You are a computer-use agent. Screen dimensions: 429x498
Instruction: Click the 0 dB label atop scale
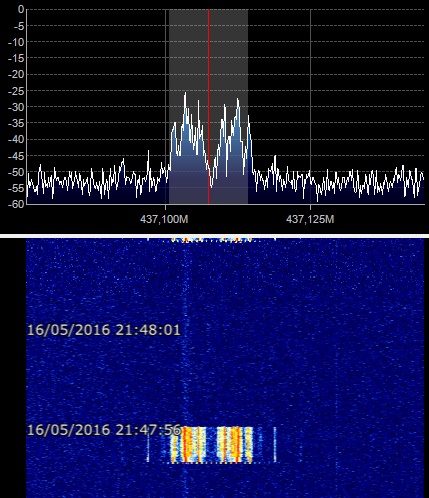point(21,9)
